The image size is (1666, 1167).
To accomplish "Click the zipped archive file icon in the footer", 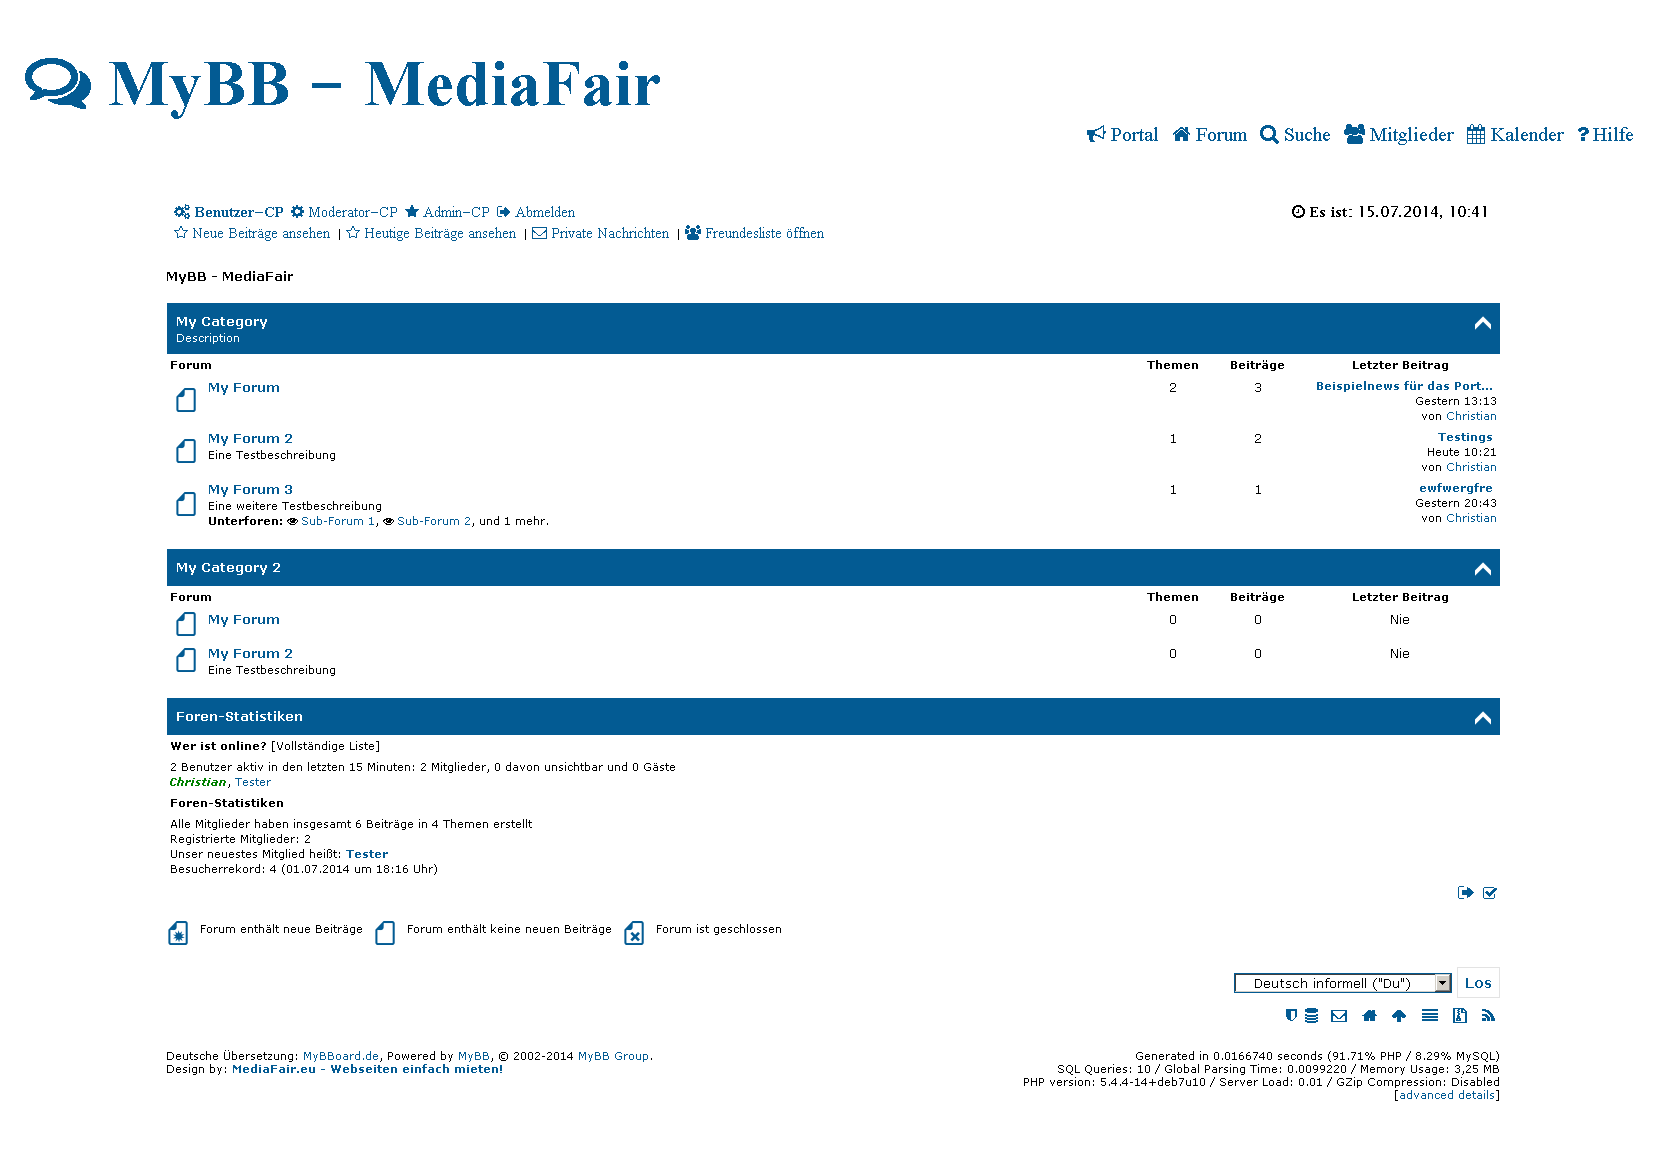I will click(x=1460, y=1016).
